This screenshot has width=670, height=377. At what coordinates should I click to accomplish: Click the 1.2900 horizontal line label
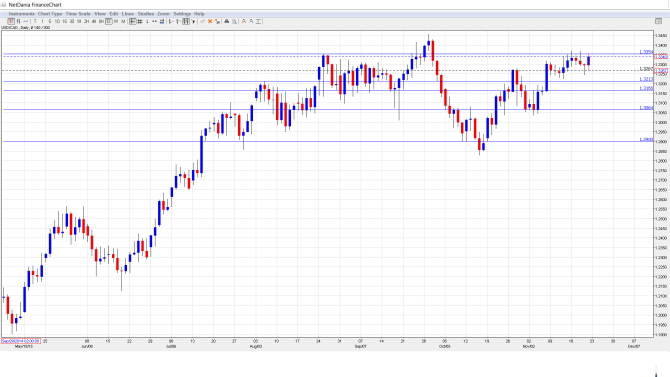coord(646,140)
